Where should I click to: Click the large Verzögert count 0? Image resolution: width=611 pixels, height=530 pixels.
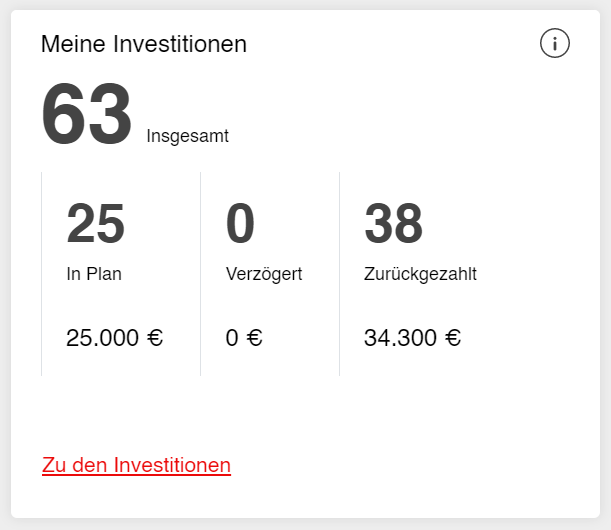pos(240,223)
